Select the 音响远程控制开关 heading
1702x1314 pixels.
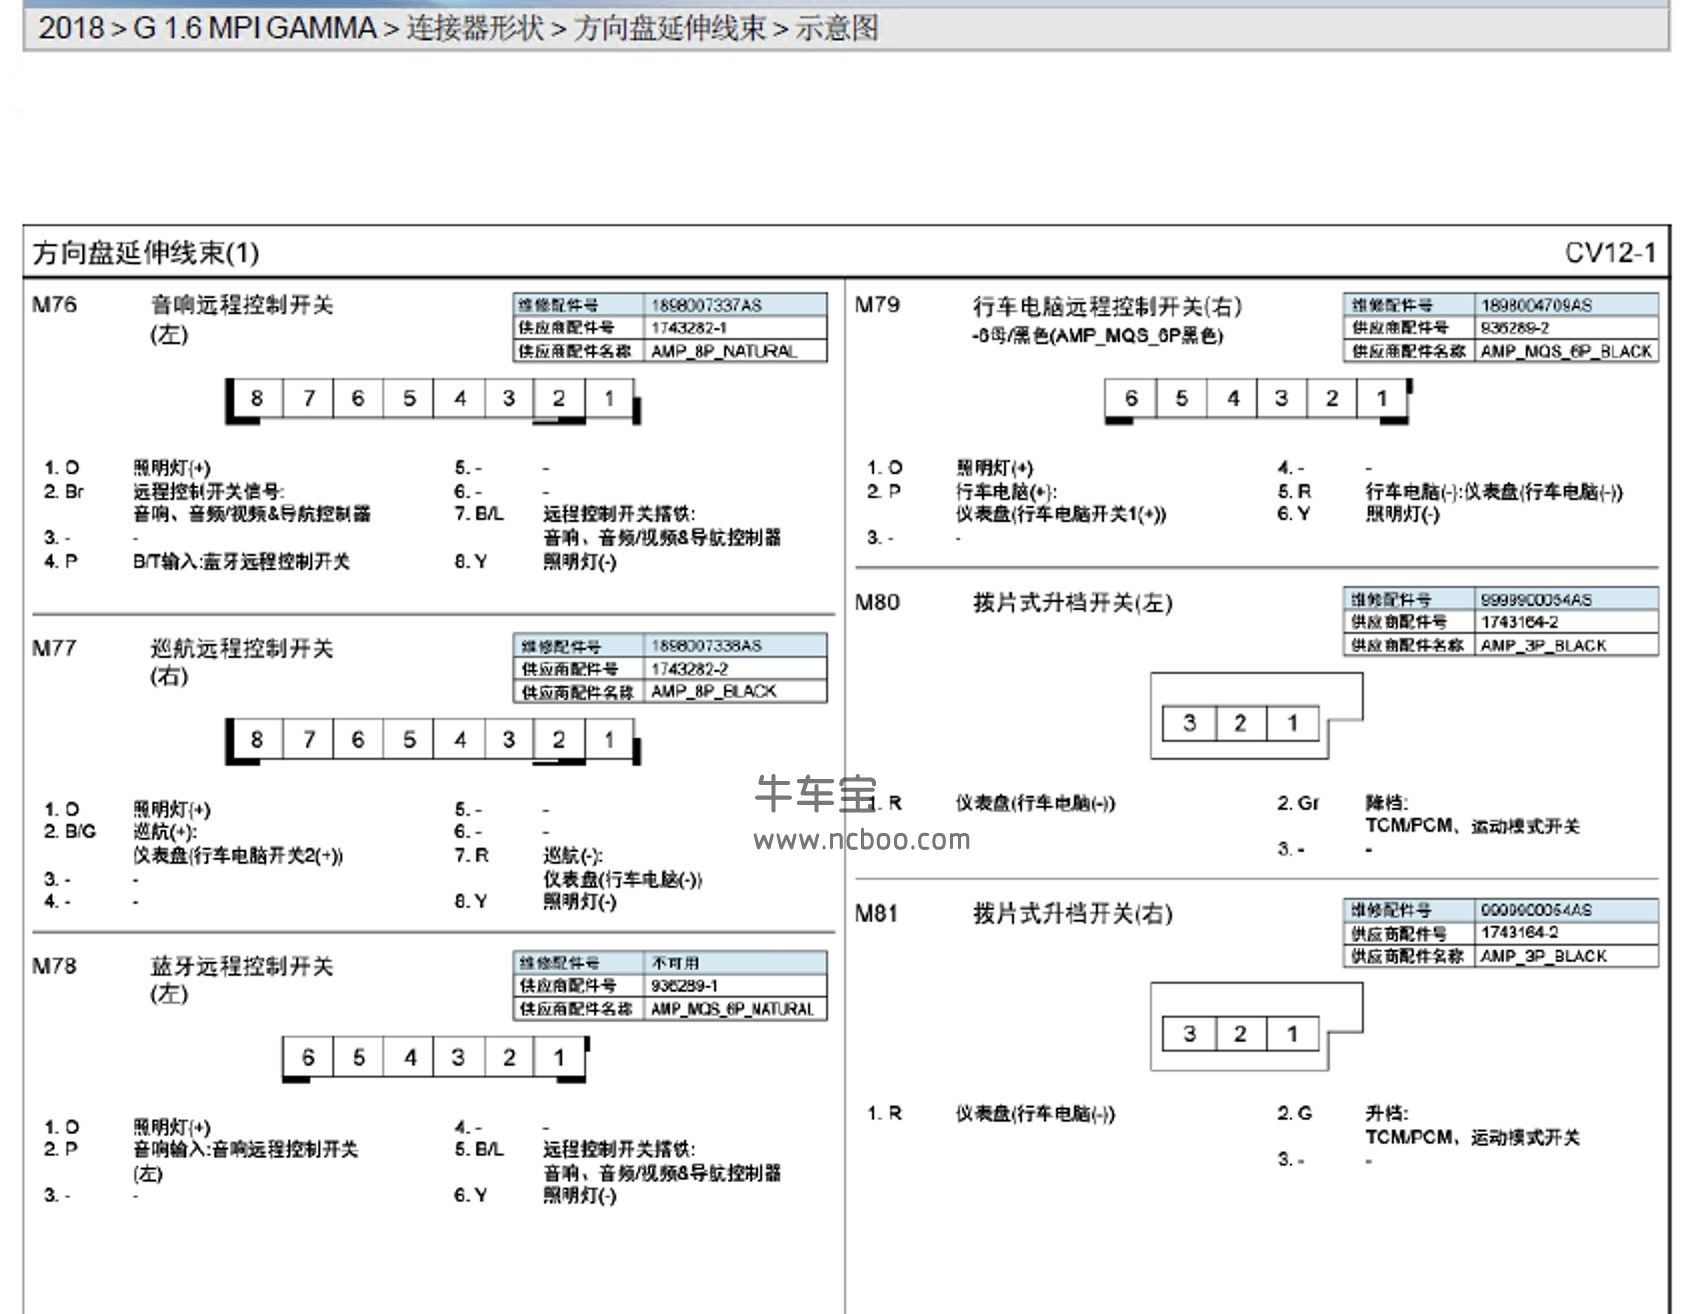coord(241,305)
